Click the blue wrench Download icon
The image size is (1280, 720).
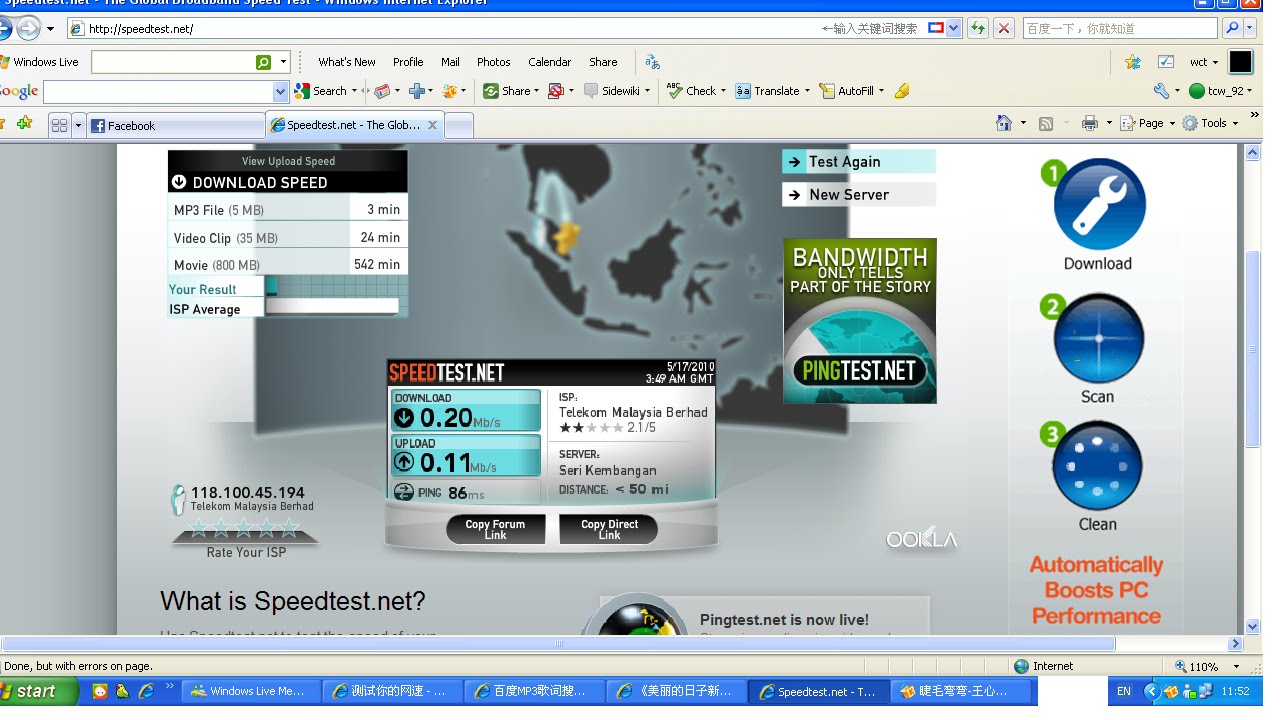tap(1099, 205)
